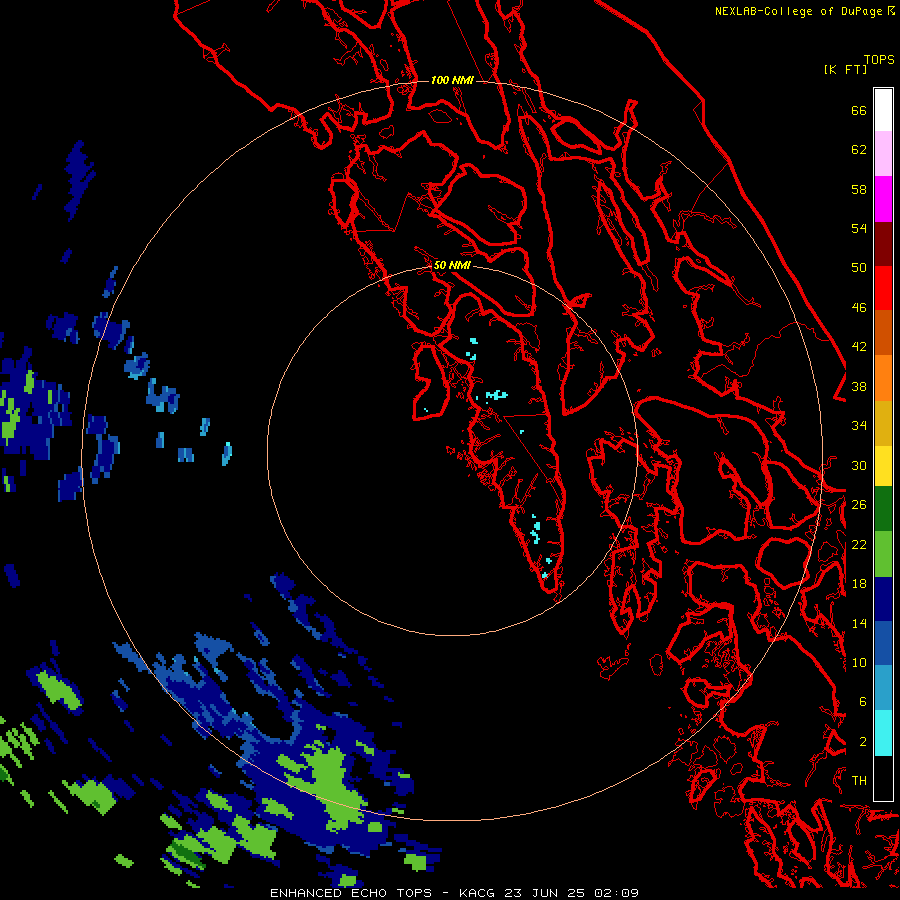Click the bright yellow legend swatch
The height and width of the screenshot is (900, 900).
[x=883, y=466]
